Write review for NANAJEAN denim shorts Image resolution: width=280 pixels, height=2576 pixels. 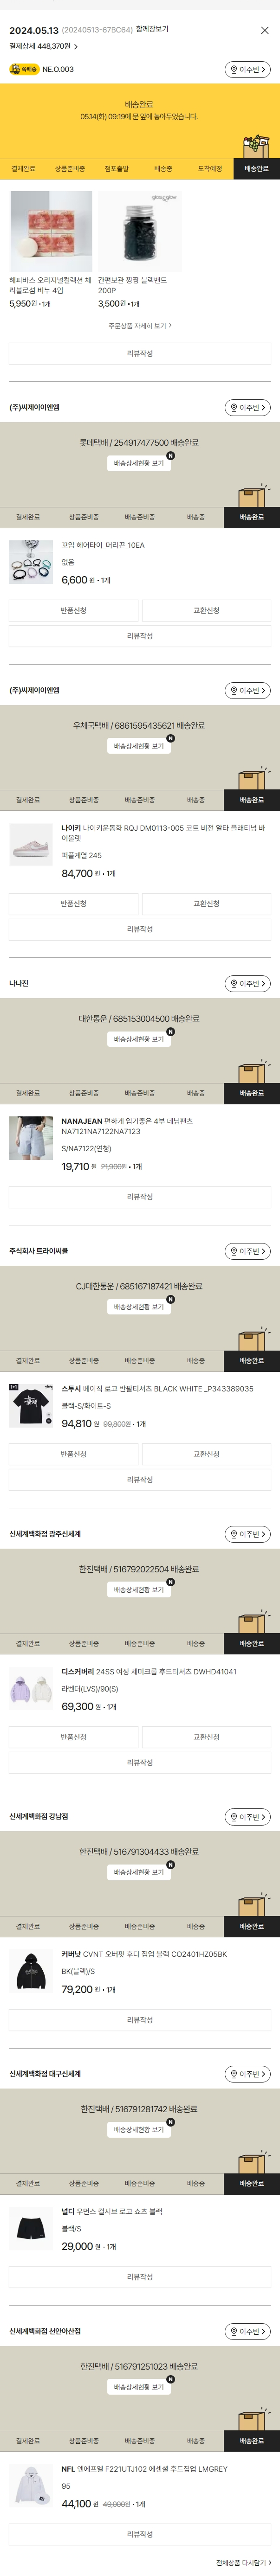(140, 1196)
